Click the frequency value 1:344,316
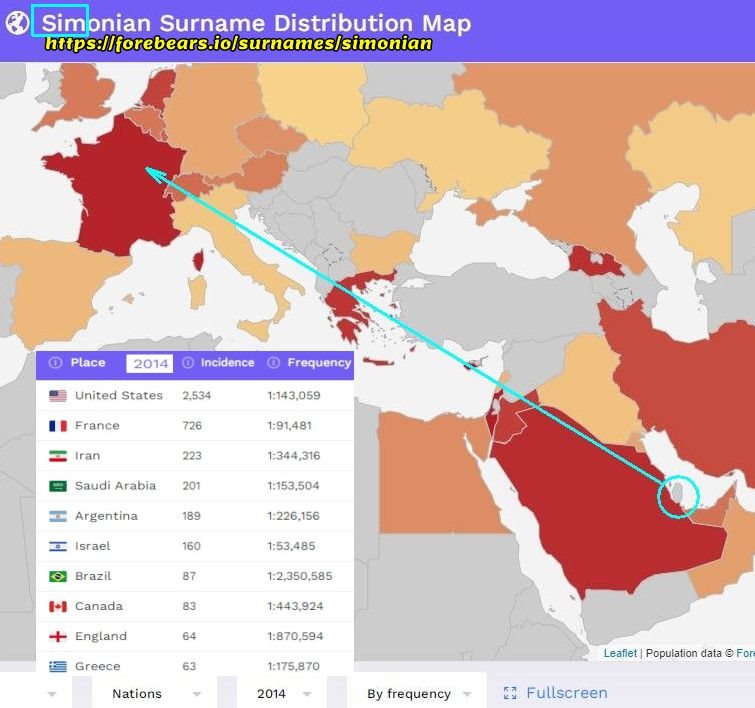Image resolution: width=755 pixels, height=708 pixels. click(x=294, y=456)
